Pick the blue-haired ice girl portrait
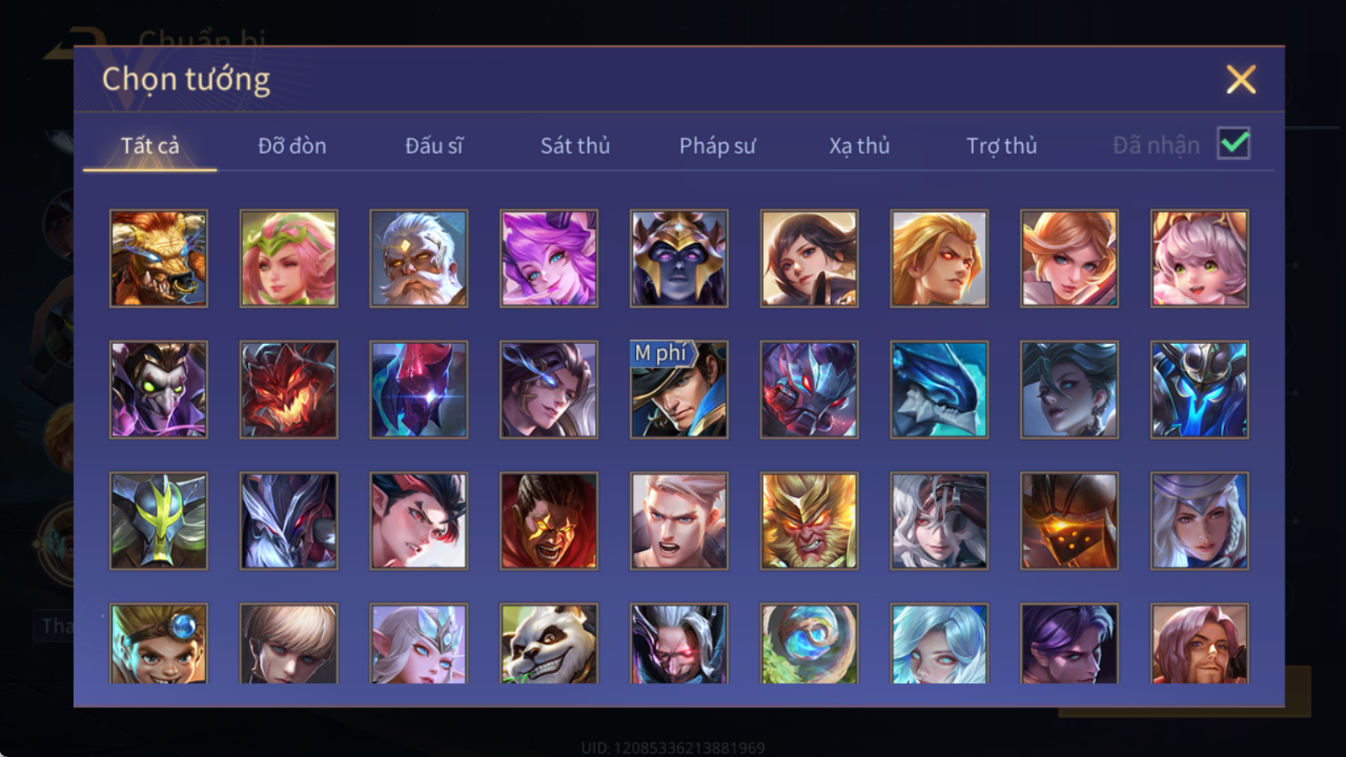1346x757 pixels. pyautogui.click(x=939, y=644)
